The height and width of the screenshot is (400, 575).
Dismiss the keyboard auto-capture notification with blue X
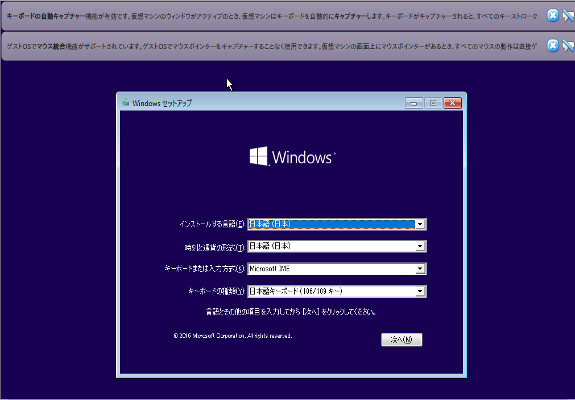(553, 15)
